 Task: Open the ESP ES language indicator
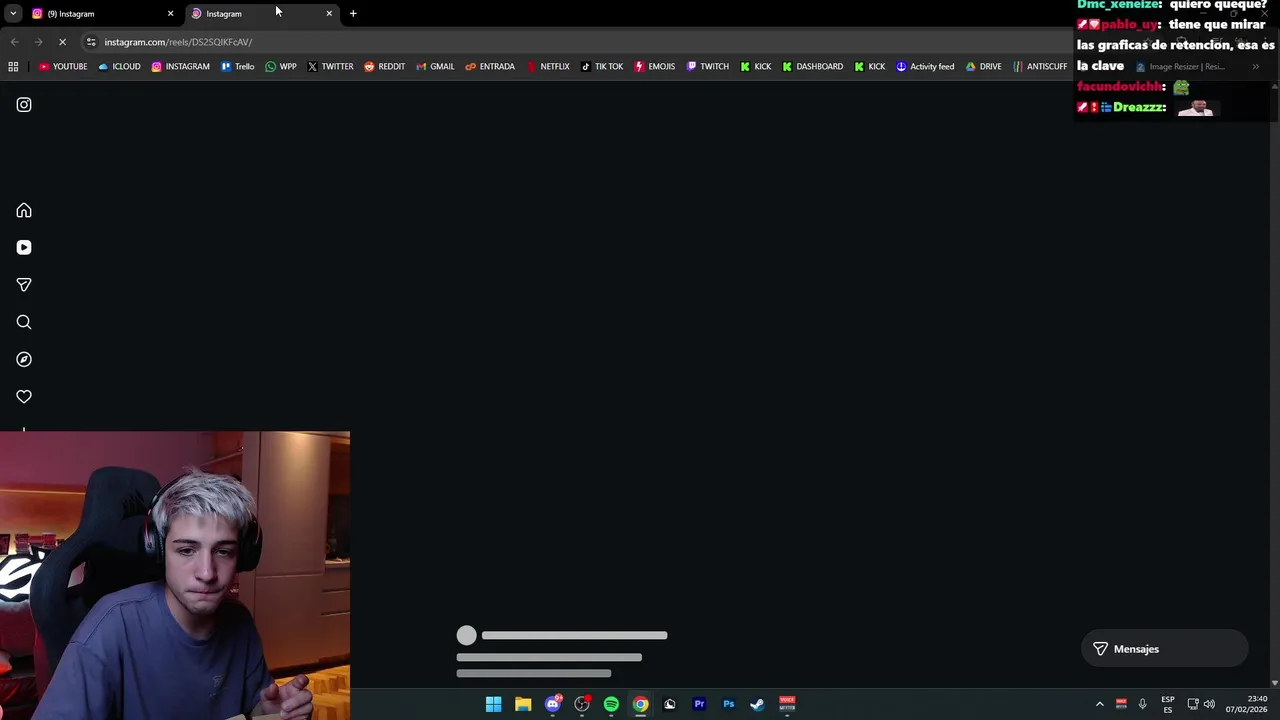click(x=1168, y=704)
